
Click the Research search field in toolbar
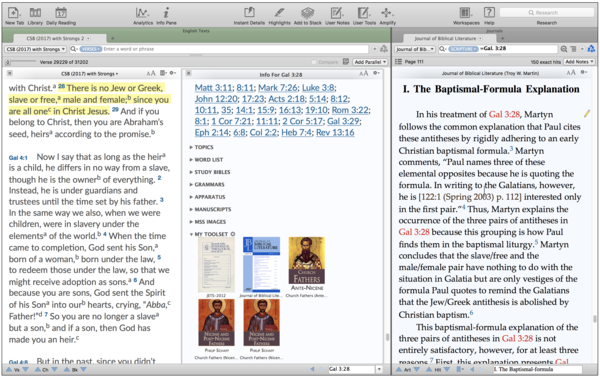tap(546, 13)
